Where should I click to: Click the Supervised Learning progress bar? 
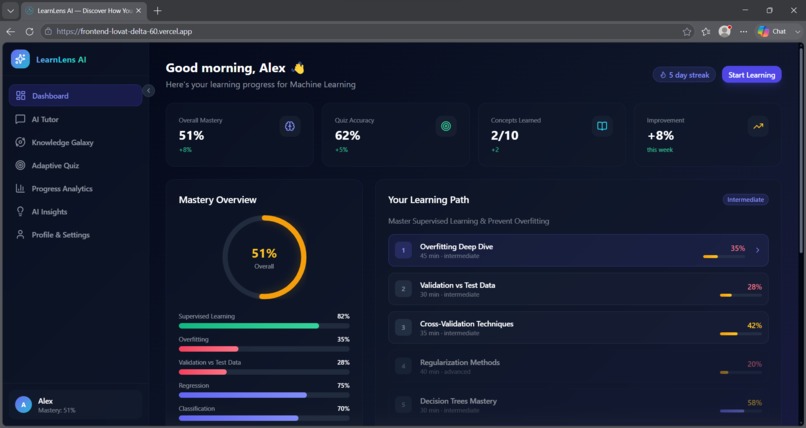tap(264, 326)
